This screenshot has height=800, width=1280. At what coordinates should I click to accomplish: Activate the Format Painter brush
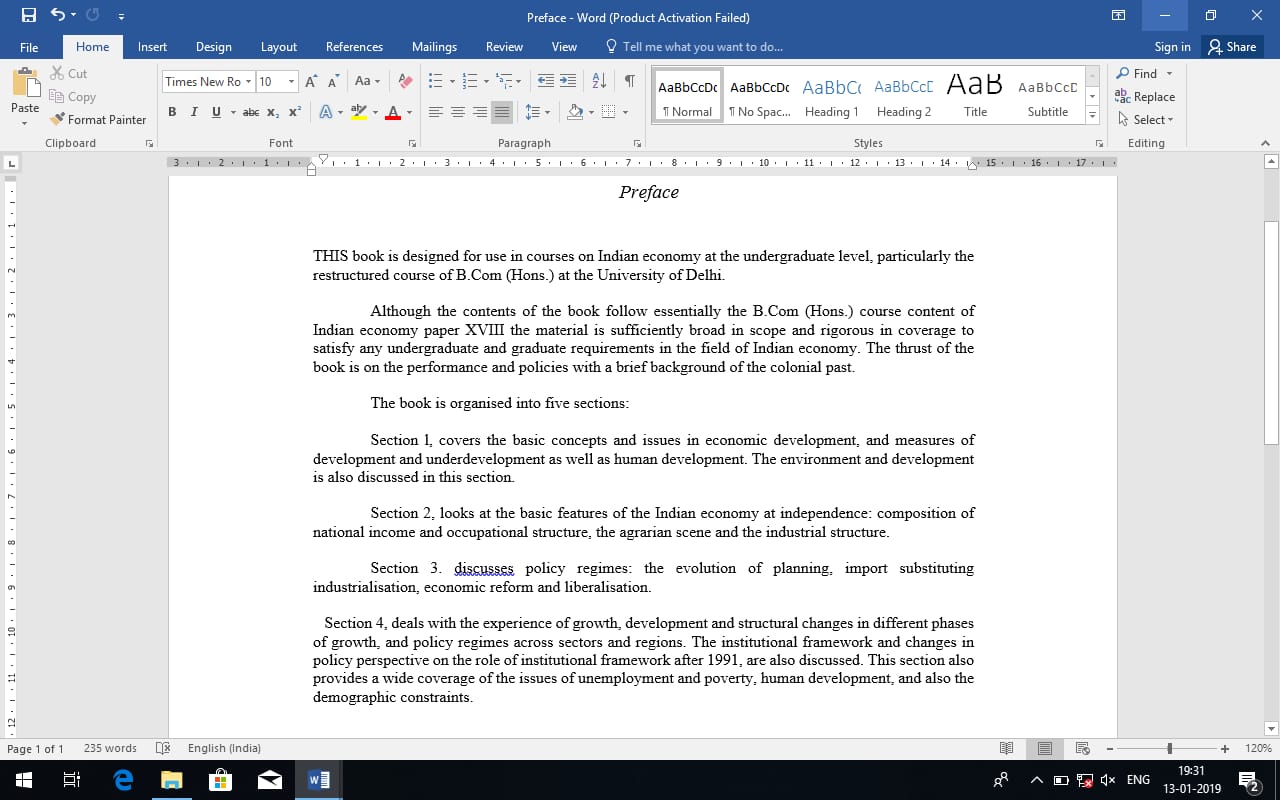tap(98, 119)
